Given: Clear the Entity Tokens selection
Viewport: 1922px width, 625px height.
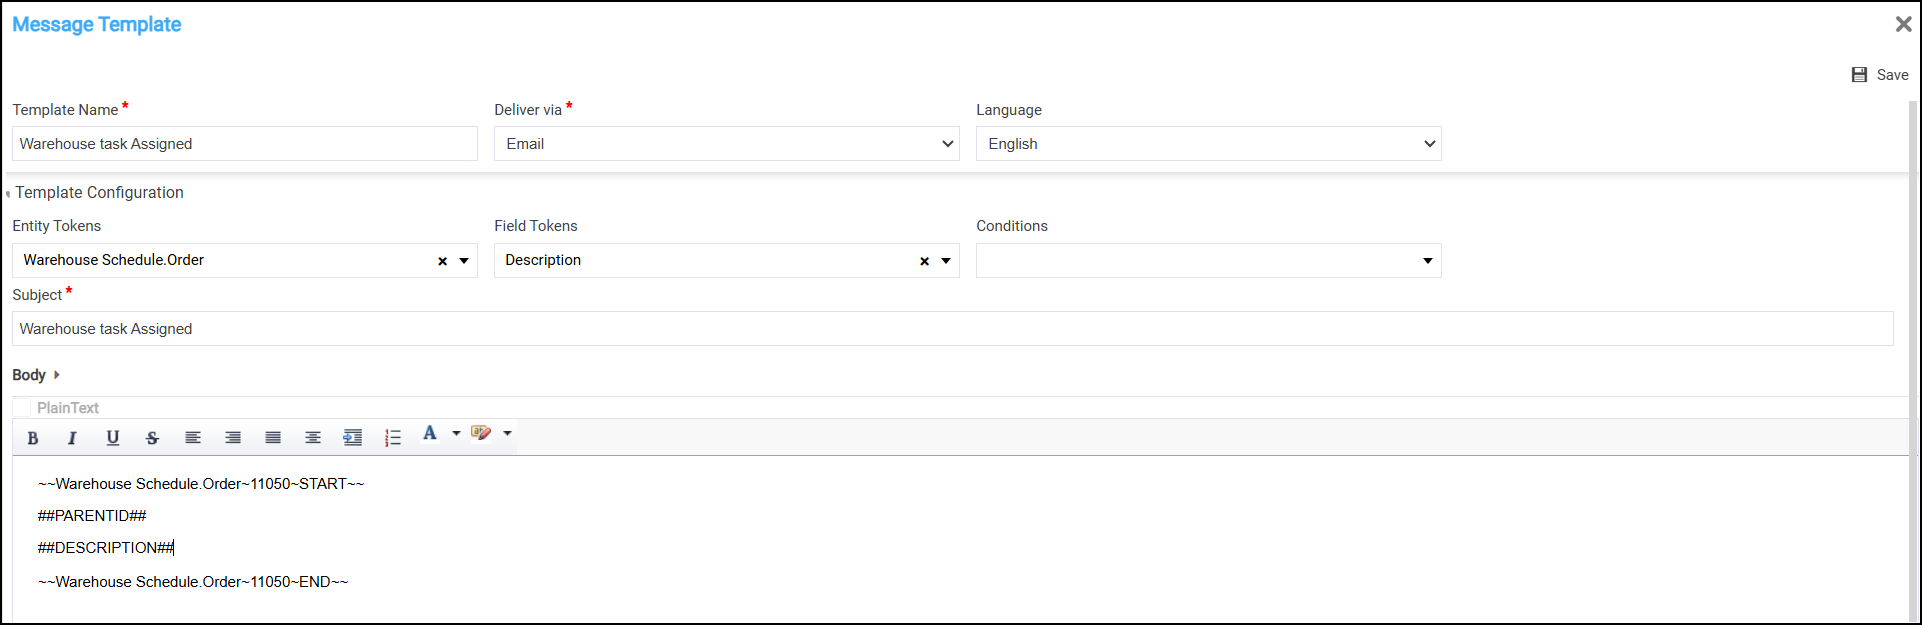Looking at the screenshot, I should [x=442, y=261].
